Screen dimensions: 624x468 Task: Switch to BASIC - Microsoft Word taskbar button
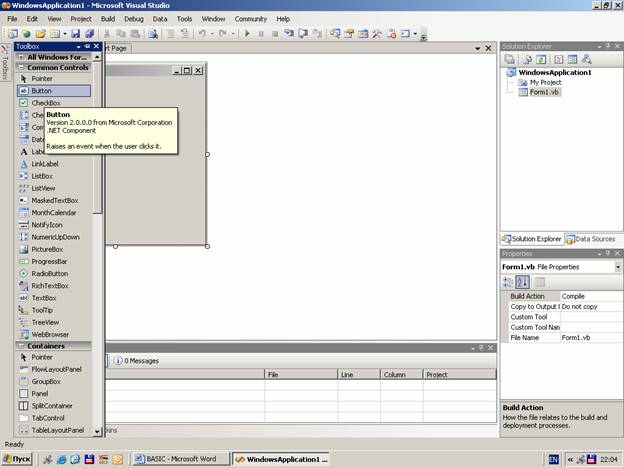point(181,459)
